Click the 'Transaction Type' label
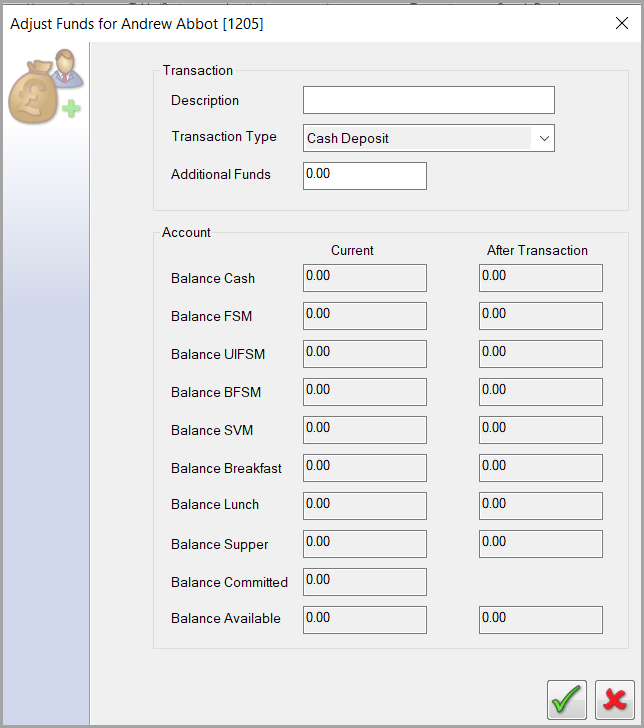 point(224,137)
